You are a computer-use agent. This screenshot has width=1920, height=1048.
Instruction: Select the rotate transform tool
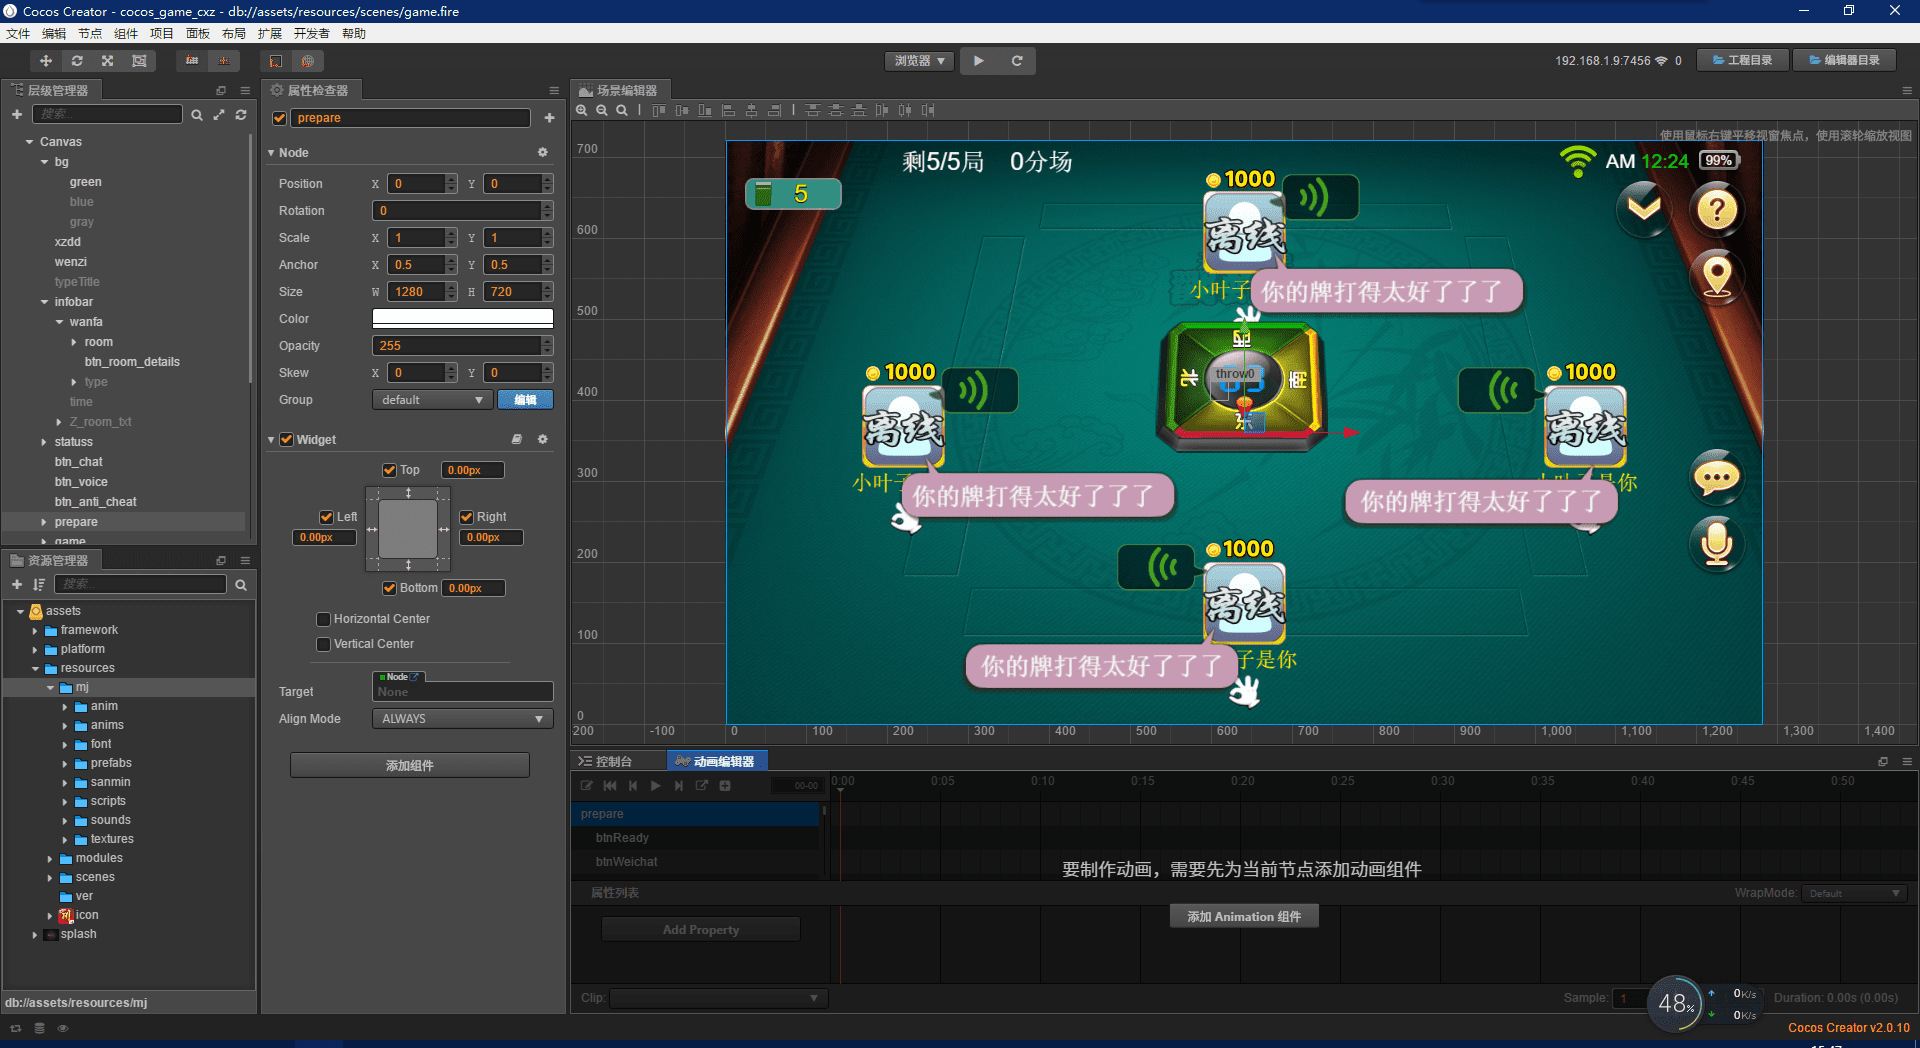pos(77,61)
